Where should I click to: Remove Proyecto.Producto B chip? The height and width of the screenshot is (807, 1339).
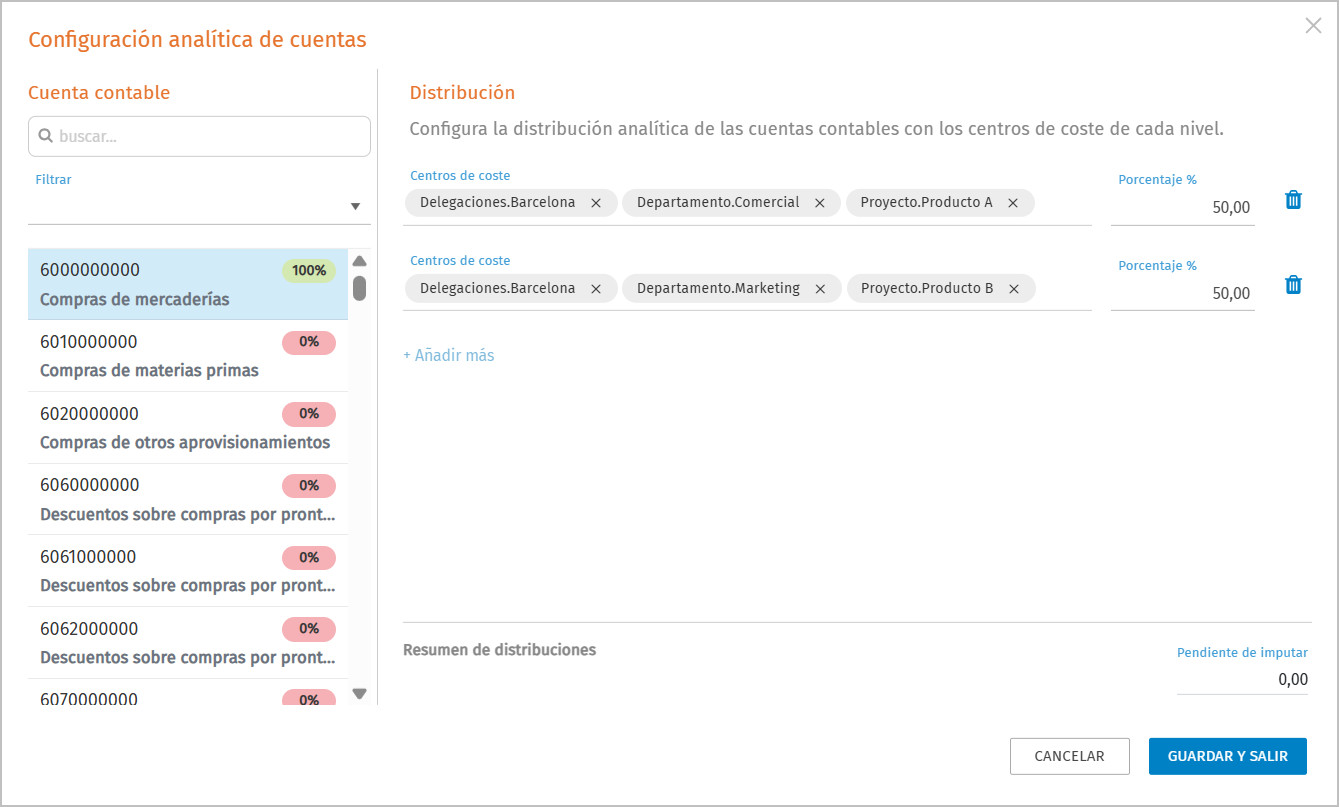(1014, 289)
